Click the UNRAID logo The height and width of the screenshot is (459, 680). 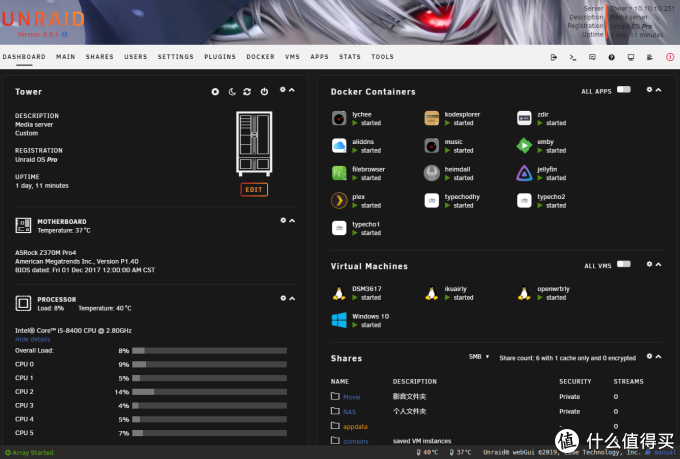coord(42,19)
